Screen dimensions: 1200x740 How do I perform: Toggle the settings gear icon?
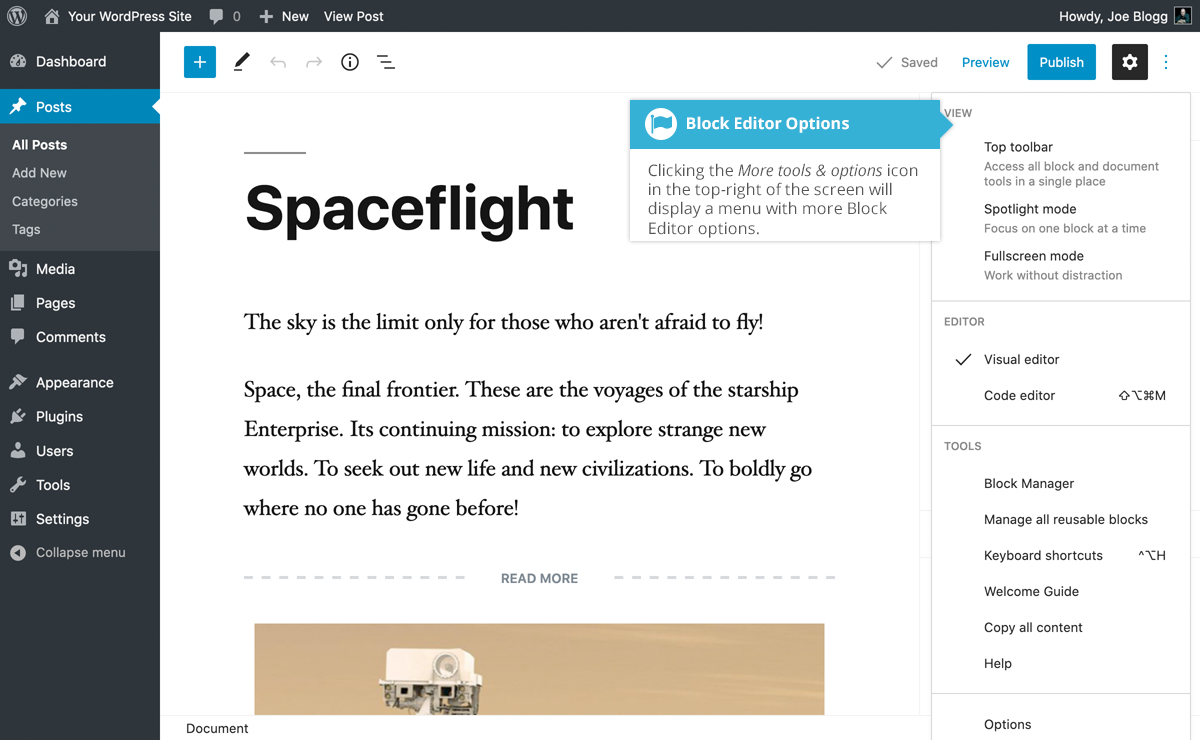(1129, 62)
